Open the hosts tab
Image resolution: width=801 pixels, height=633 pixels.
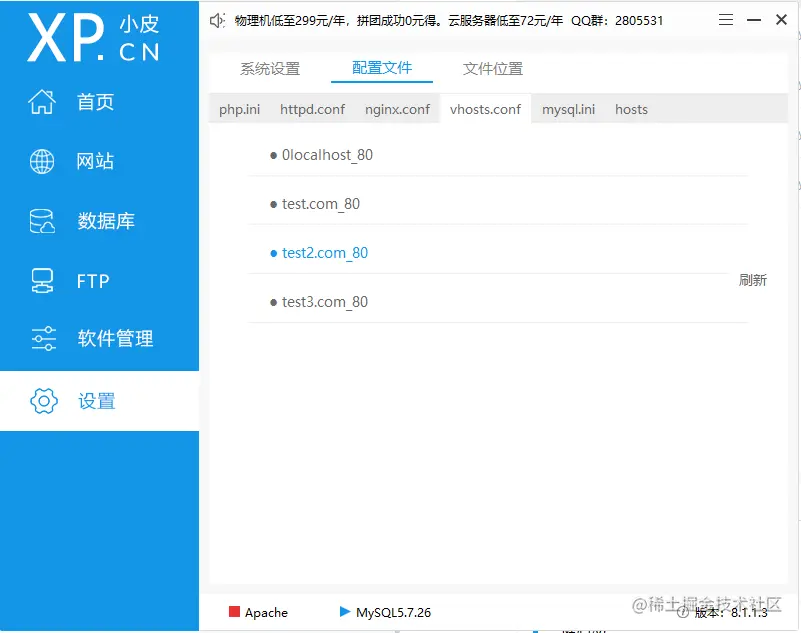point(631,109)
